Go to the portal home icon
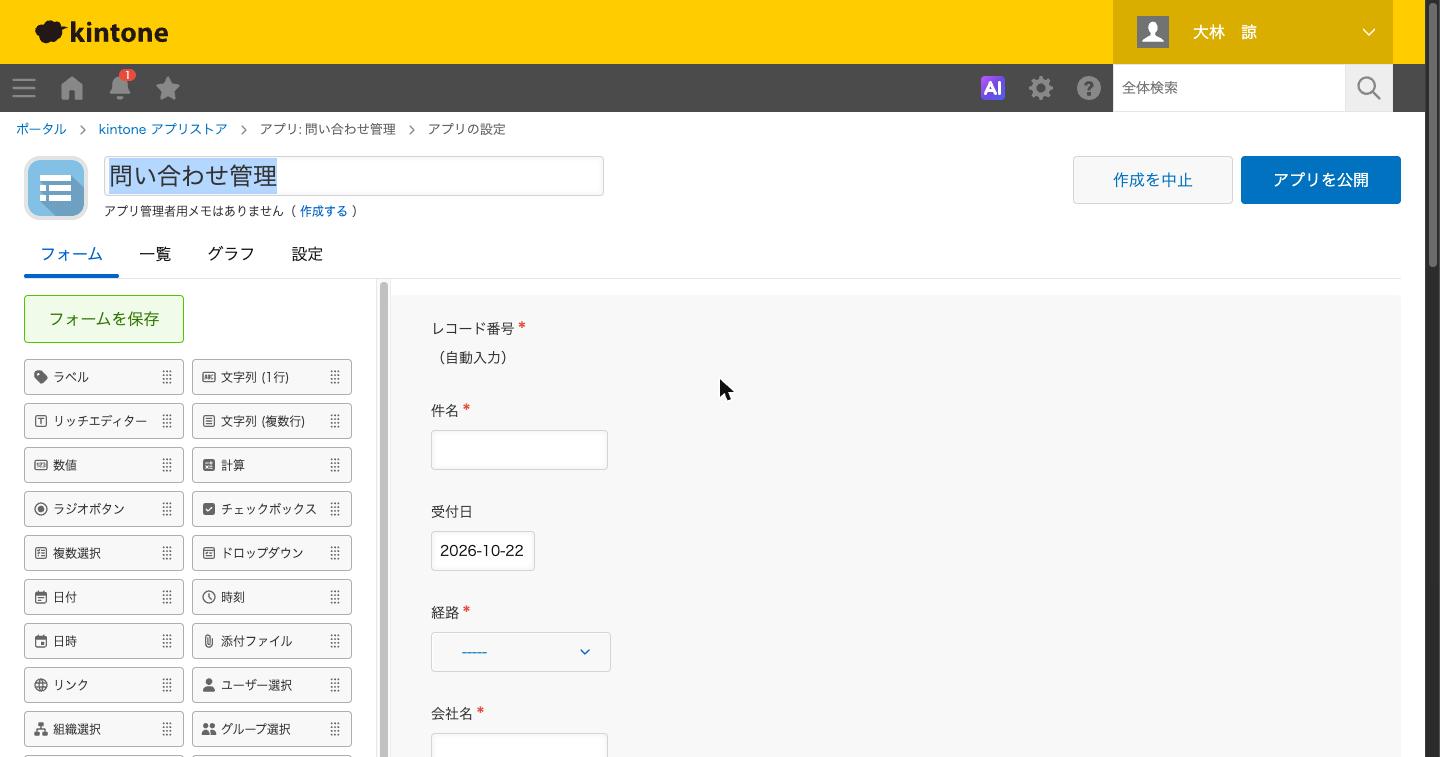Image resolution: width=1440 pixels, height=757 pixels. coord(72,88)
